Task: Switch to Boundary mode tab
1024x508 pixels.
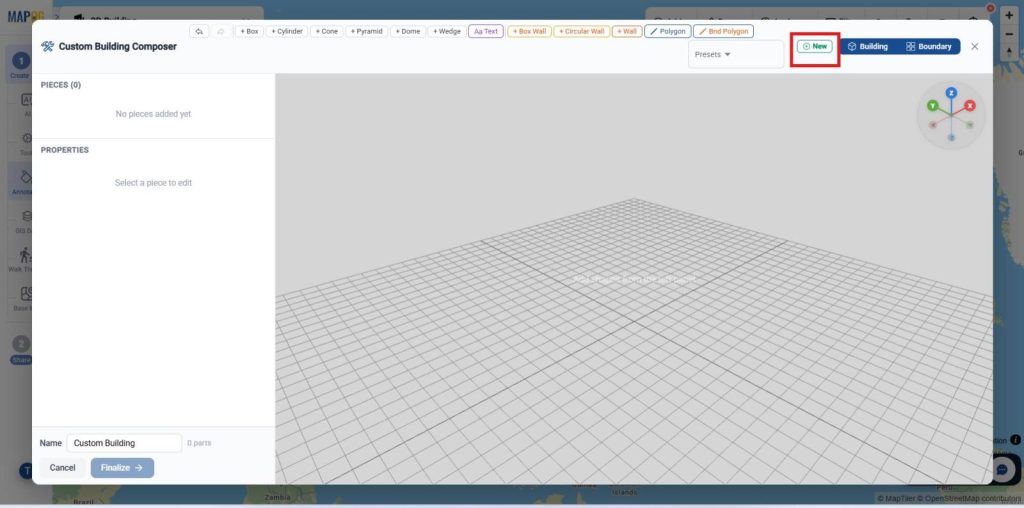Action: [928, 46]
